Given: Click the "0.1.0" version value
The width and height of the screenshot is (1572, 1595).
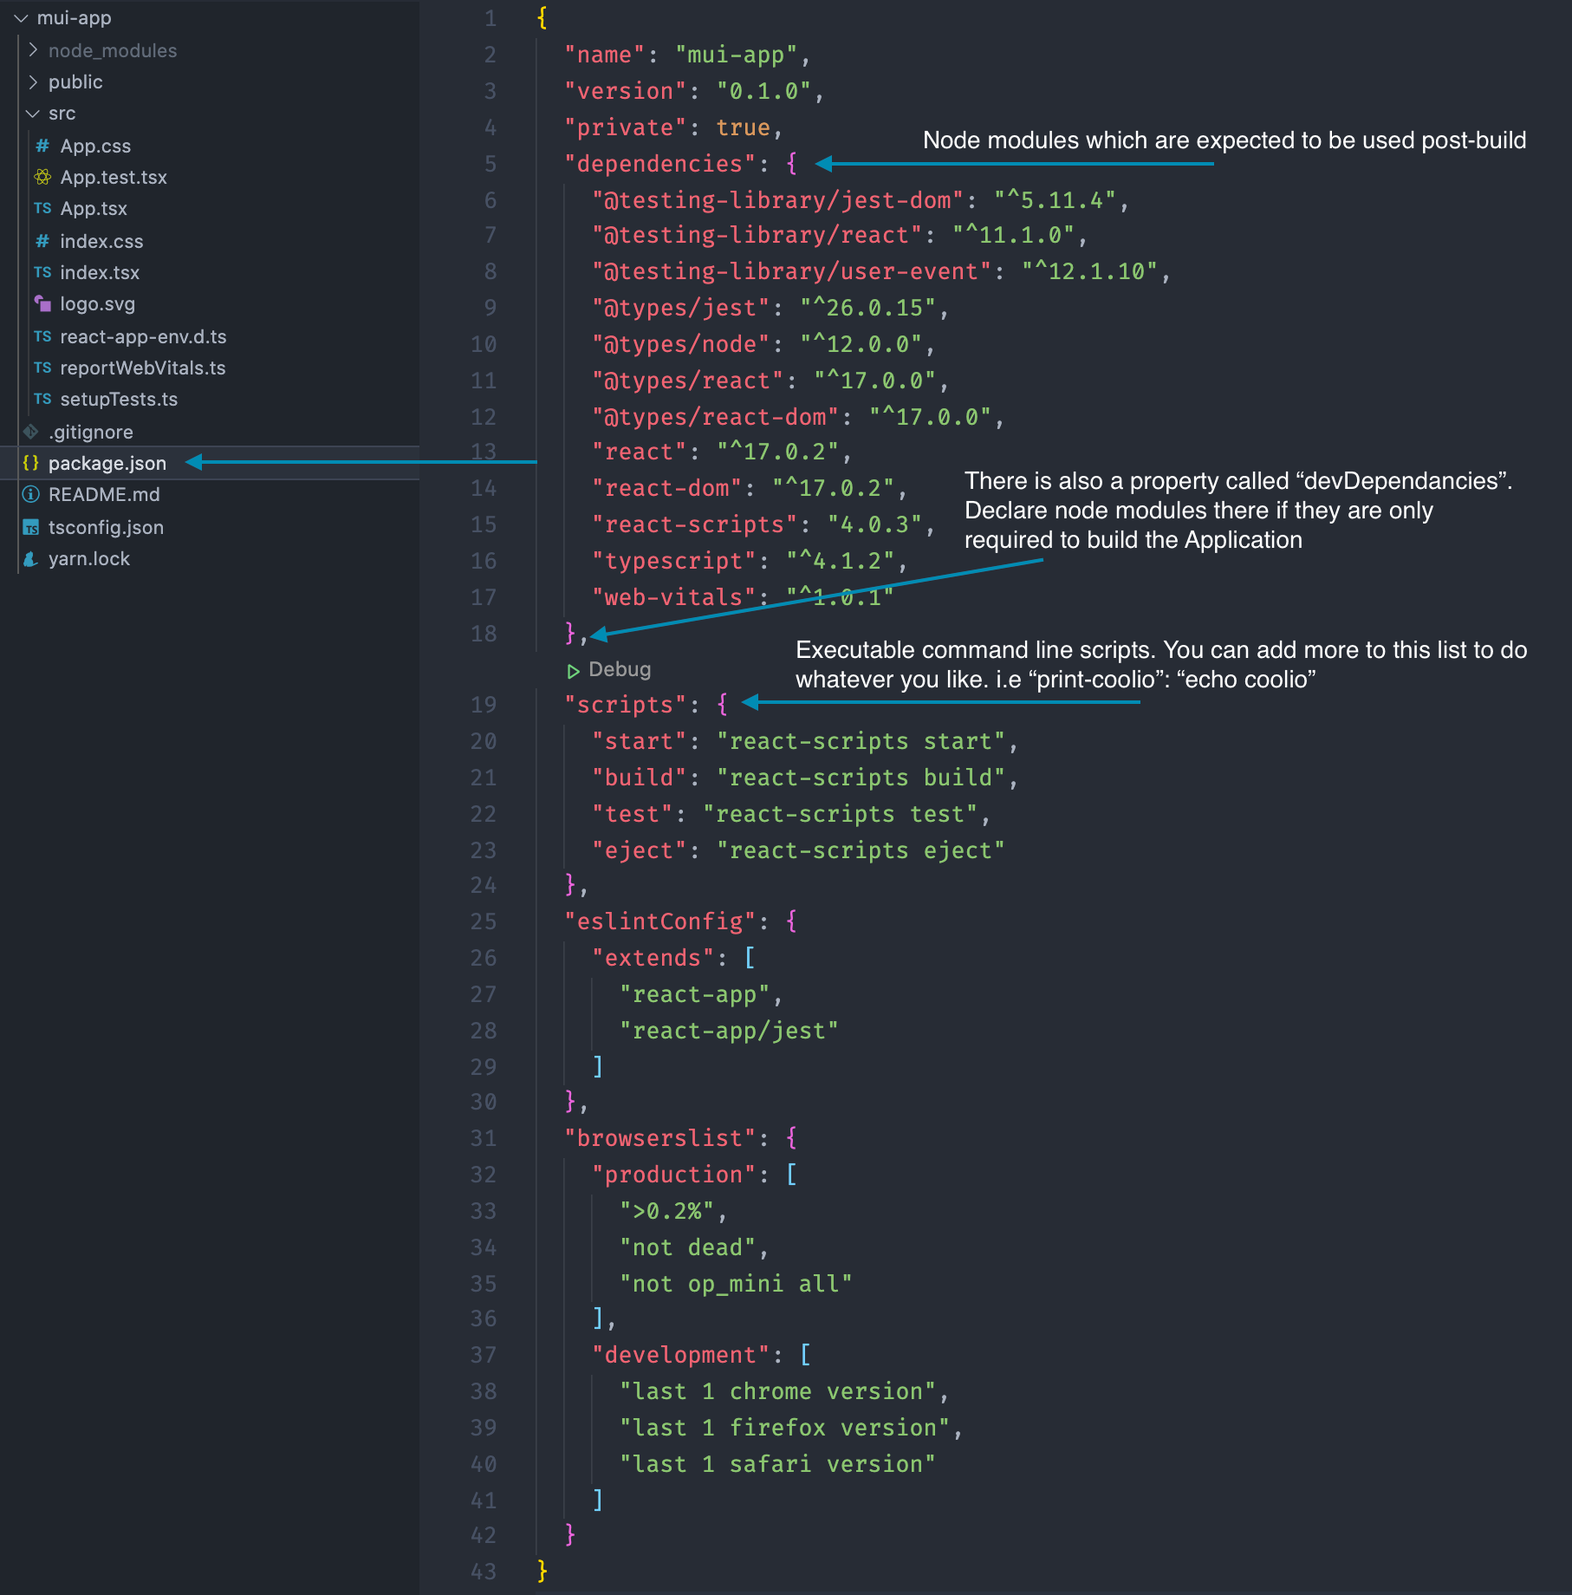Looking at the screenshot, I should 765,91.
